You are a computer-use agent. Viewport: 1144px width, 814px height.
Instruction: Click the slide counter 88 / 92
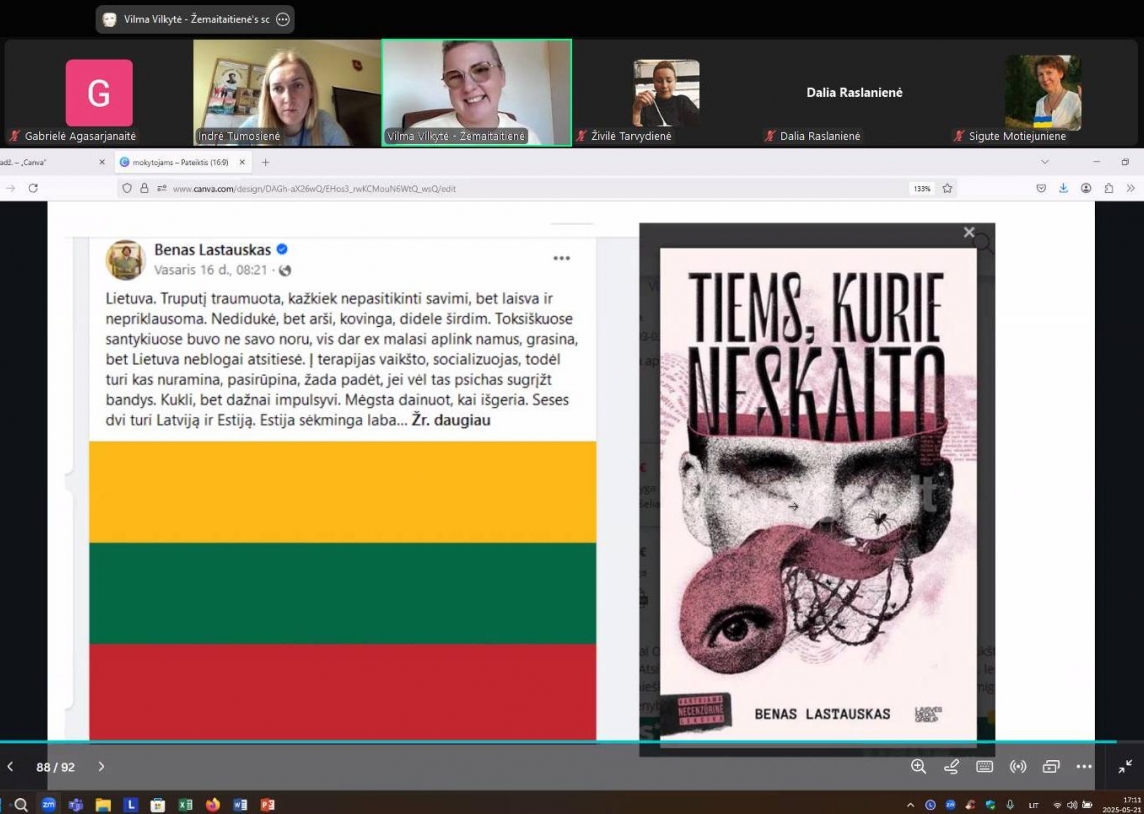pyautogui.click(x=55, y=767)
